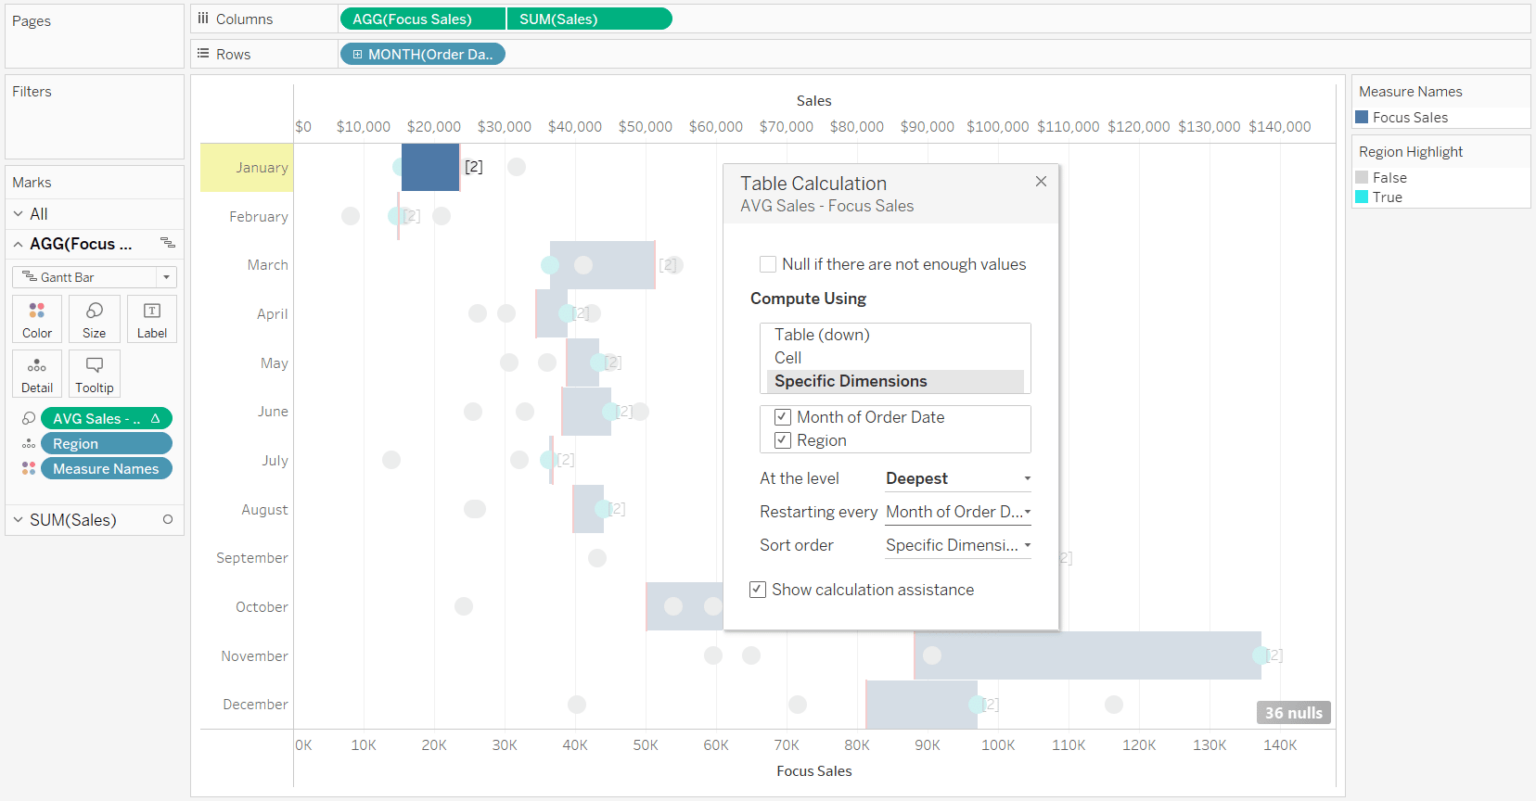Open the Restarting every dropdown
Screen dimensions: 1536x801
tap(956, 511)
